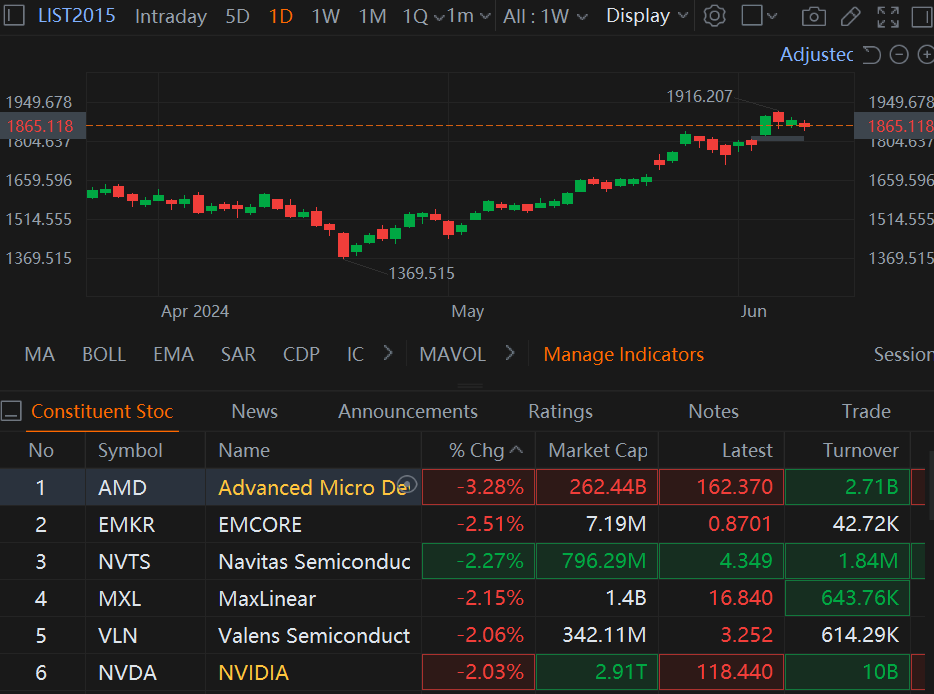Zoom in chart with plus icon

click(925, 55)
